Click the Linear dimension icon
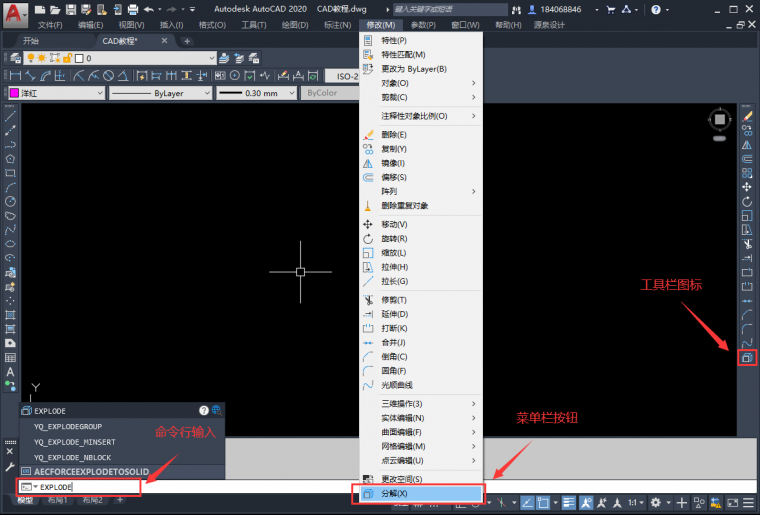760x515 pixels. click(16, 76)
